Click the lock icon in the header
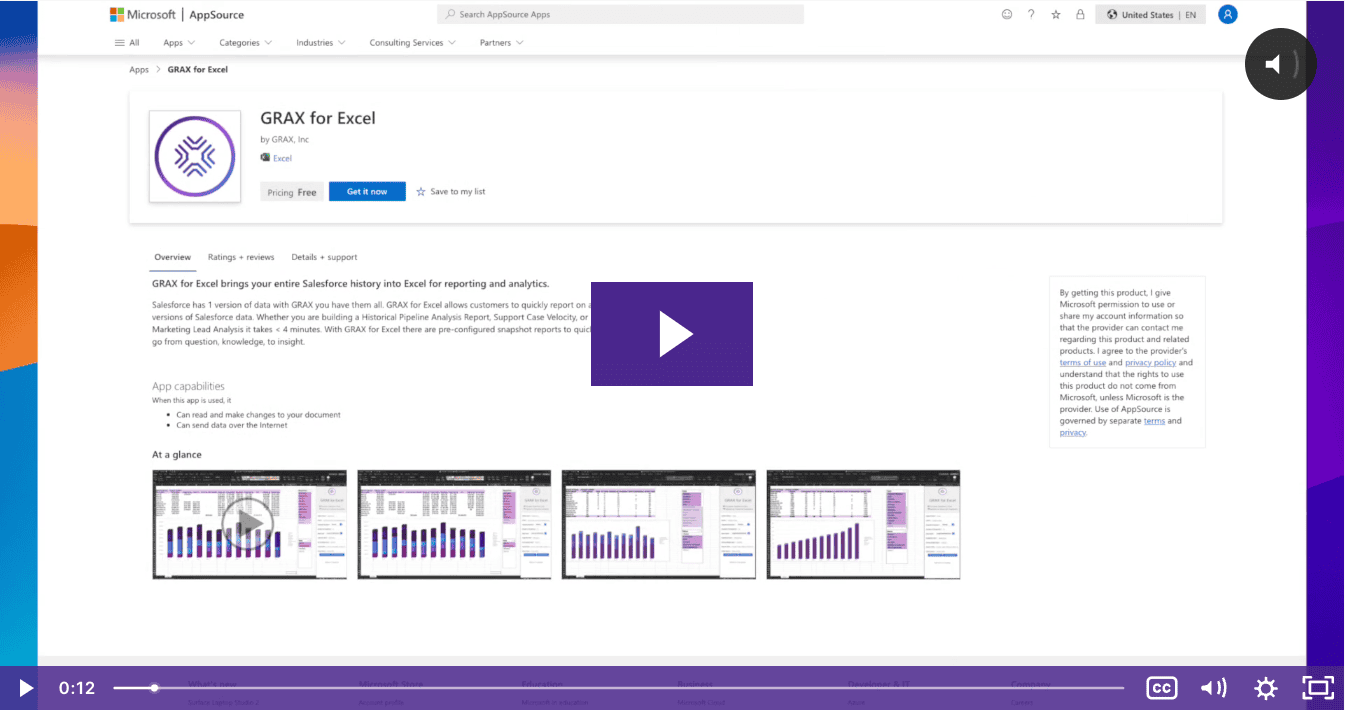The image size is (1345, 710). click(1080, 14)
